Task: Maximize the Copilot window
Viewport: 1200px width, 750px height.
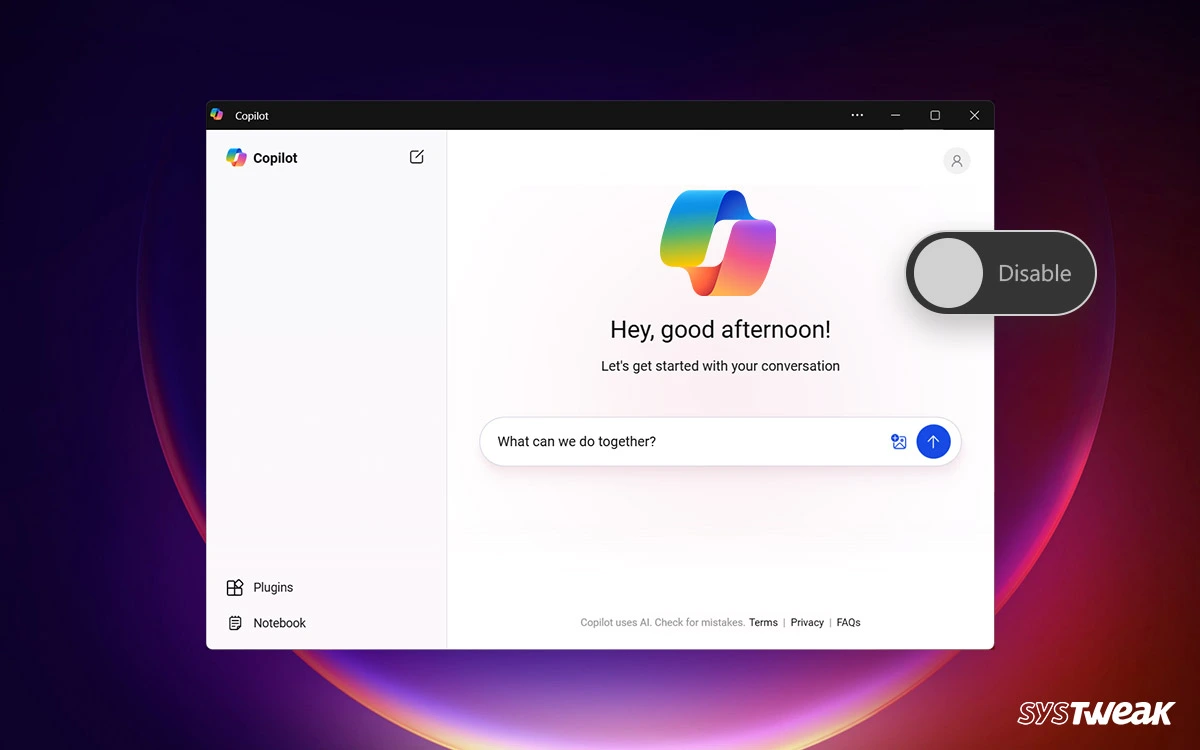Action: pyautogui.click(x=935, y=115)
